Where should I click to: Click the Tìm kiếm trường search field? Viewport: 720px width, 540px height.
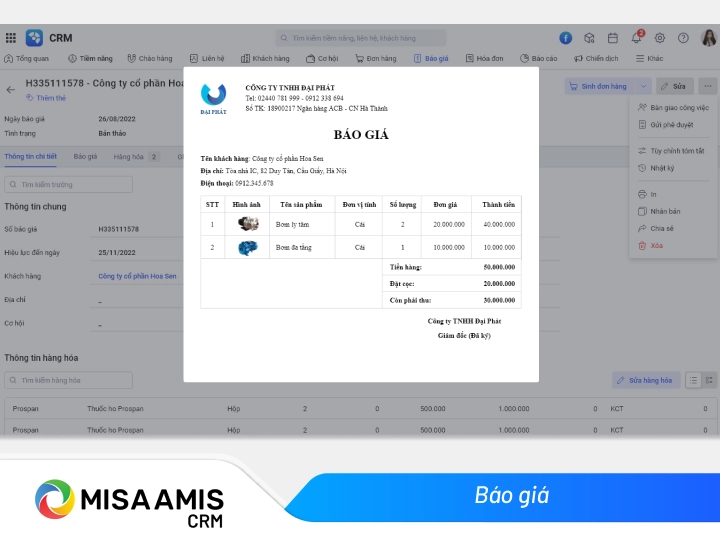[68, 185]
